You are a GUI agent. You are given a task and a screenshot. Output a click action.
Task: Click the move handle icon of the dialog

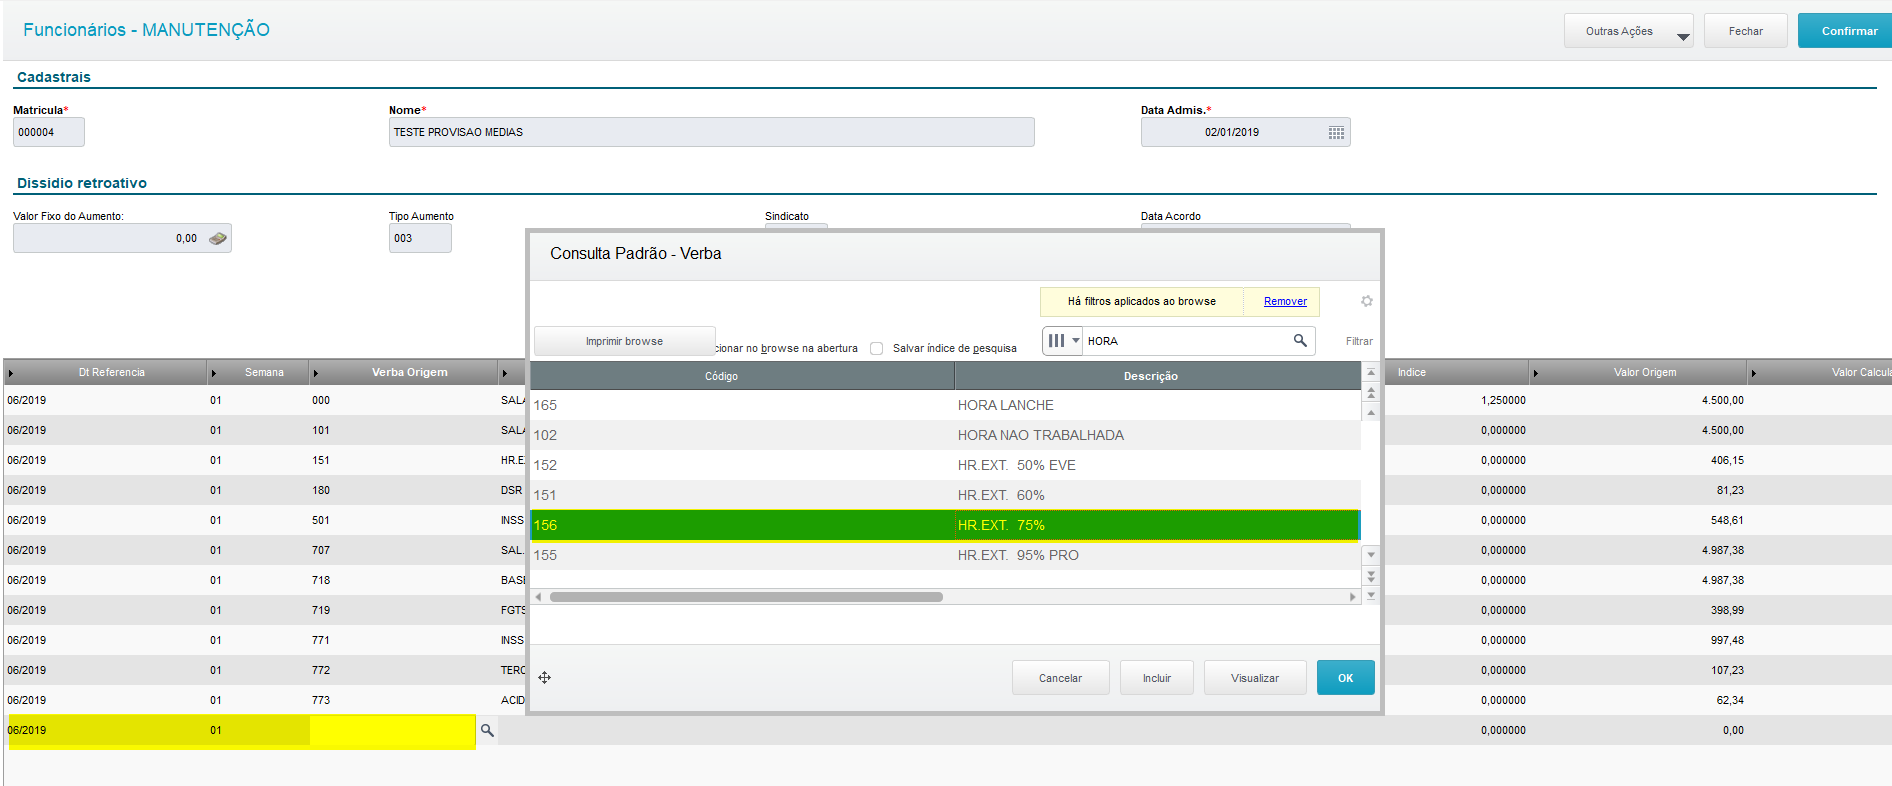tap(545, 678)
